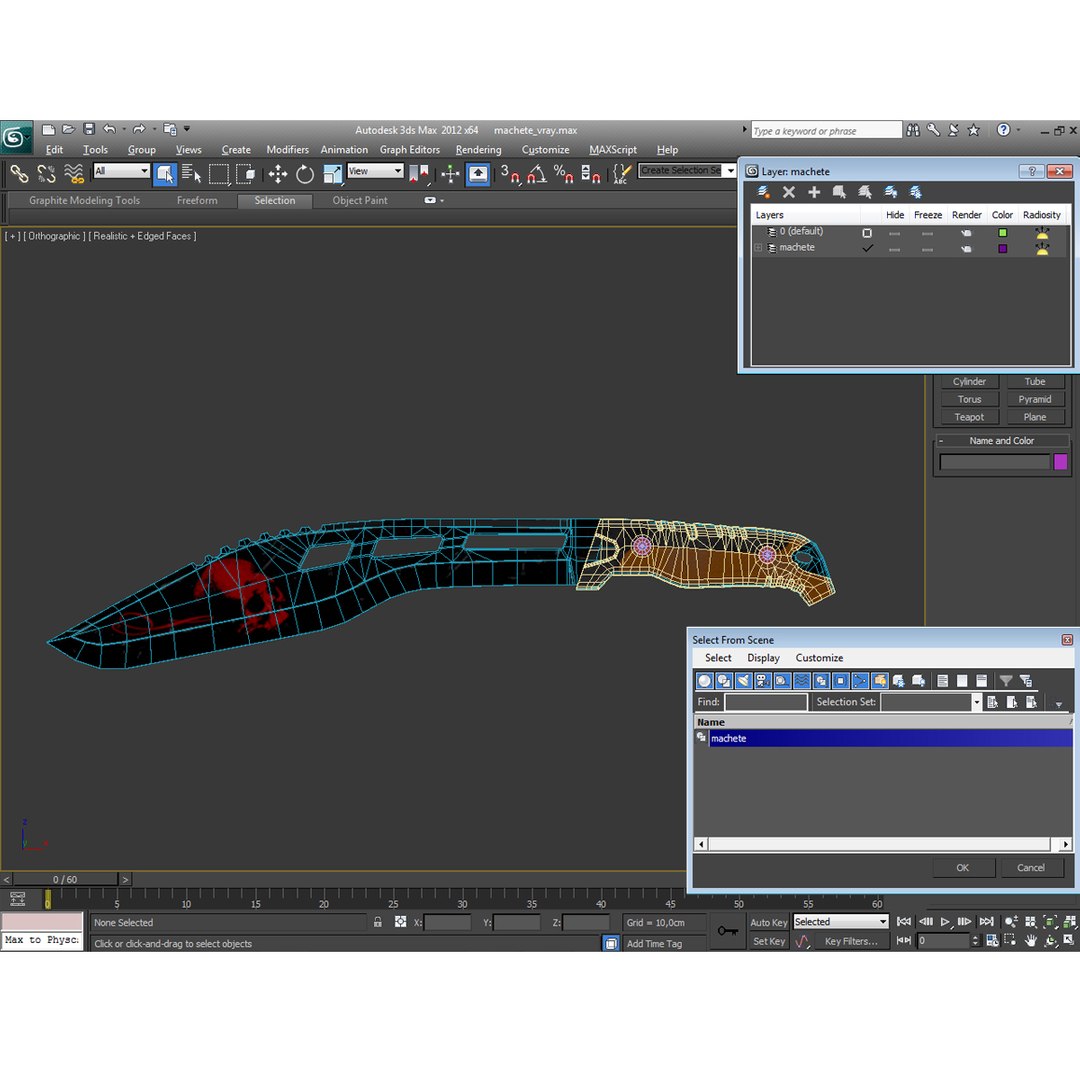
Task: Click green color swatch of default layer
Action: (x=1003, y=233)
